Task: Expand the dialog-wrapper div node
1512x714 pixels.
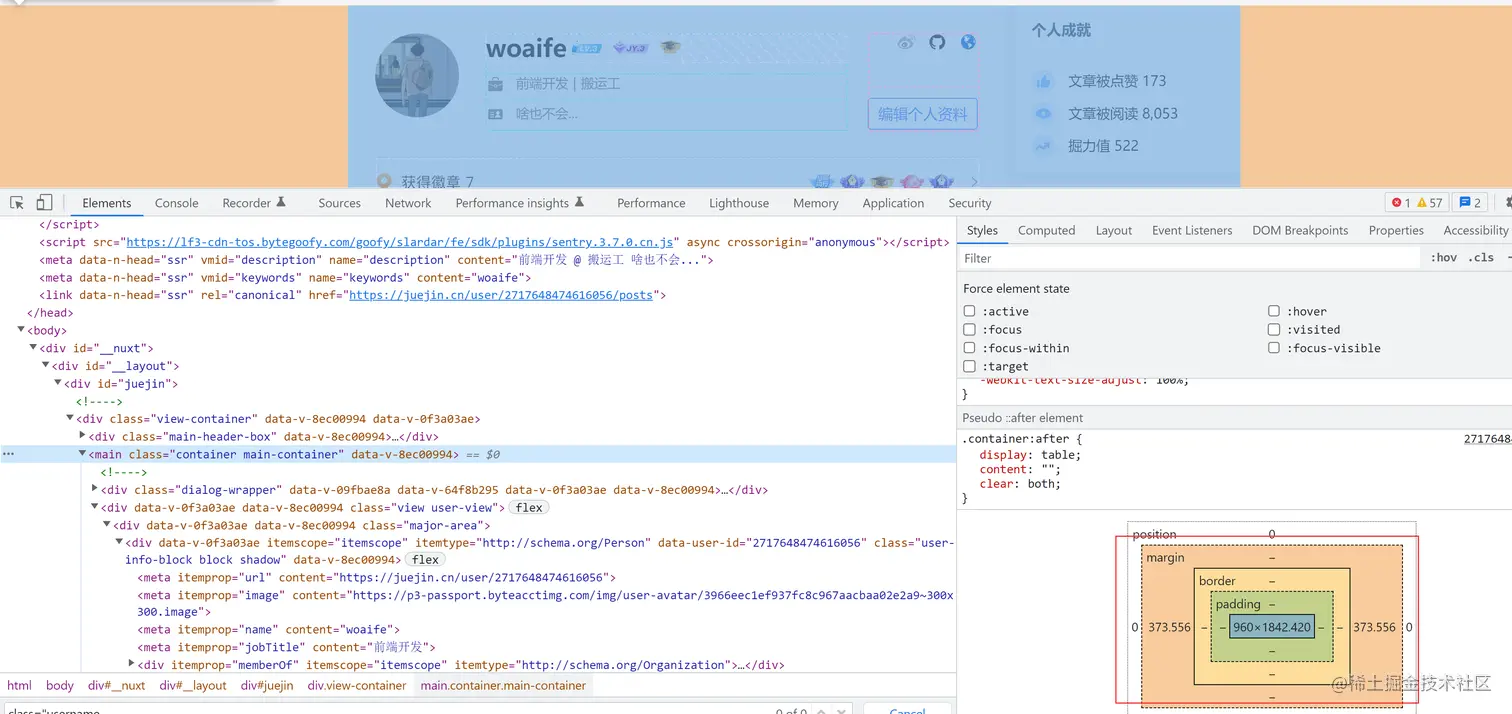Action: tap(94, 489)
